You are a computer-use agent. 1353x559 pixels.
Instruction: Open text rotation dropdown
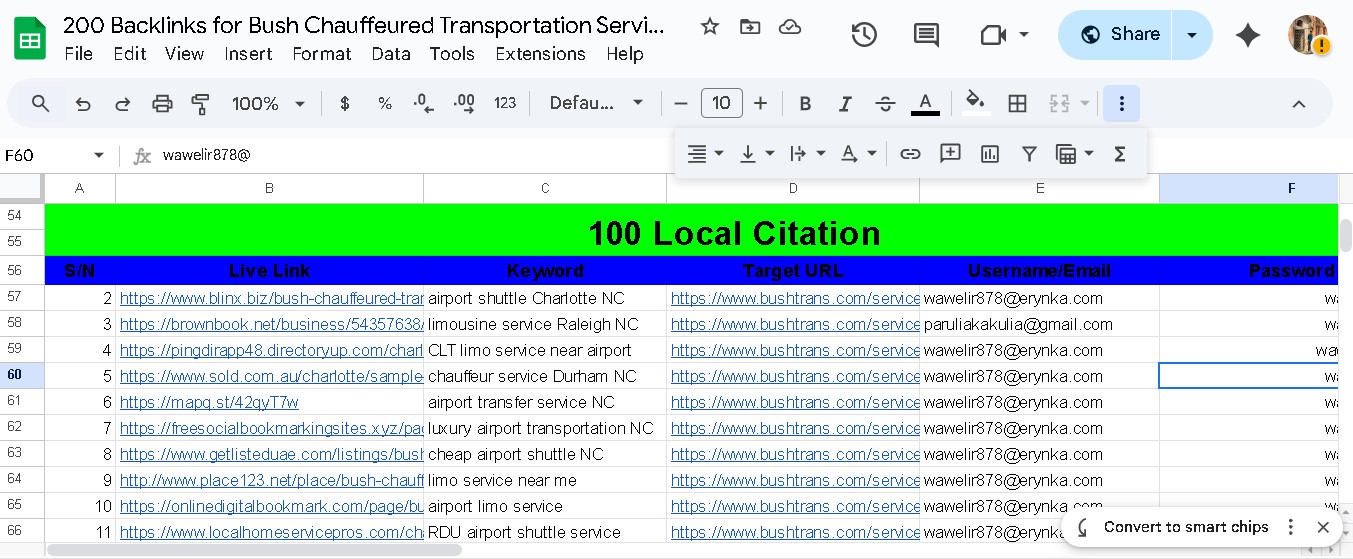coord(858,153)
